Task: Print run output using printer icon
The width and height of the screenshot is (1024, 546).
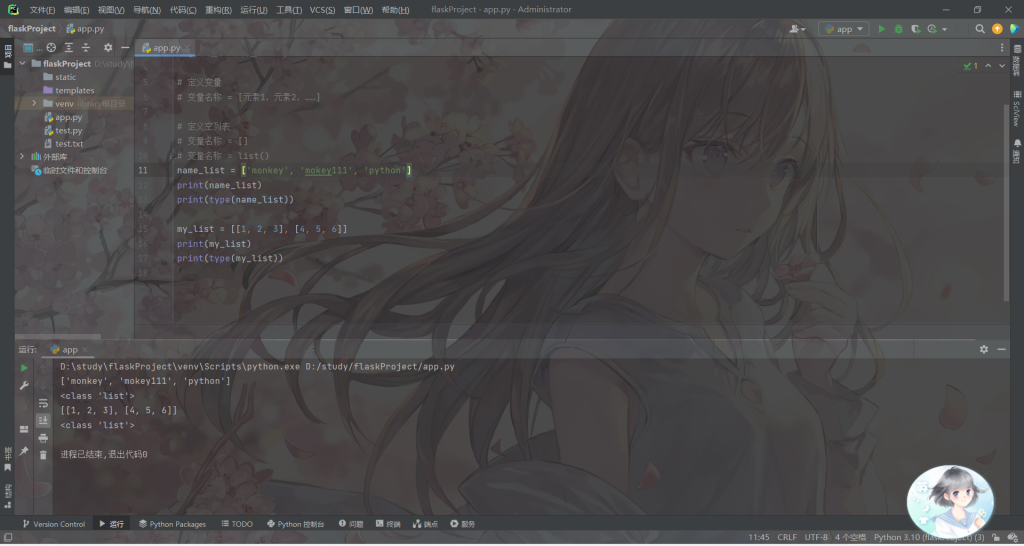Action: click(x=43, y=438)
